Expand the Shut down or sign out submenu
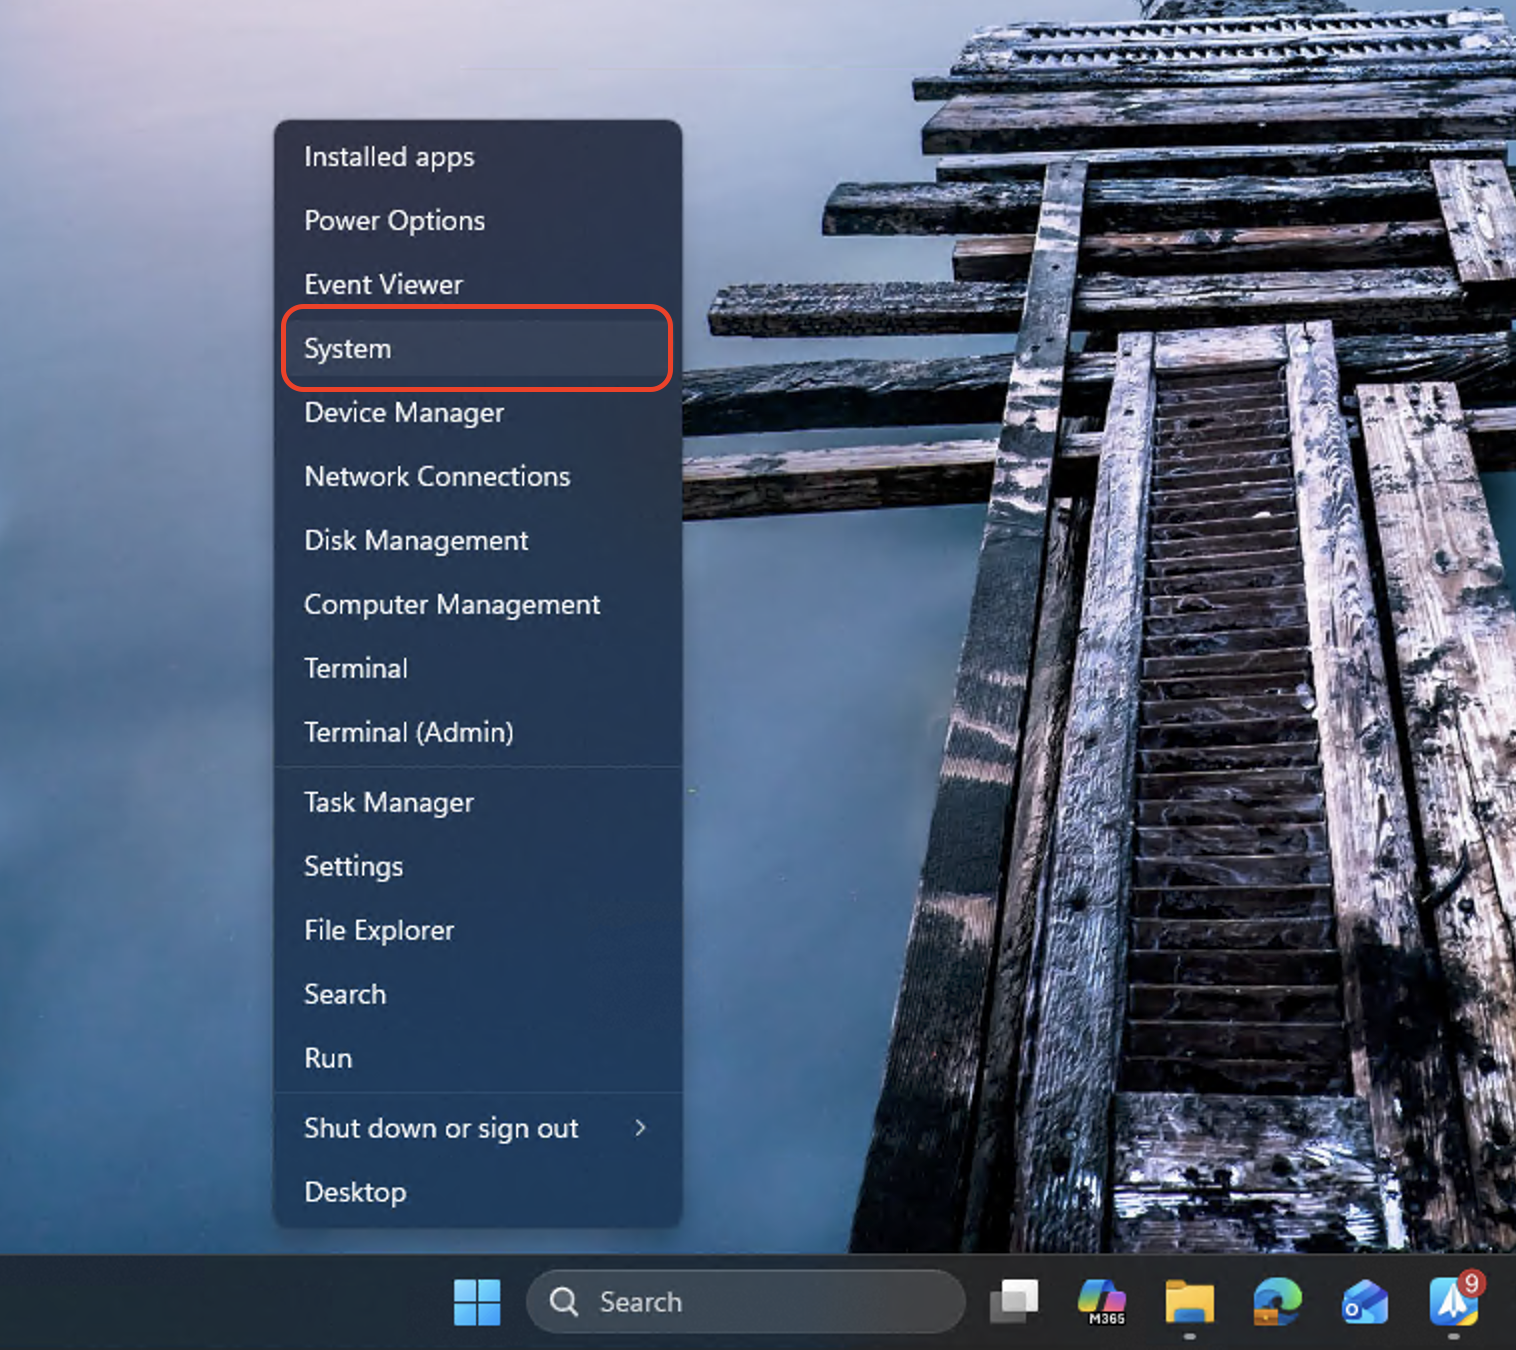1516x1350 pixels. click(x=478, y=1128)
